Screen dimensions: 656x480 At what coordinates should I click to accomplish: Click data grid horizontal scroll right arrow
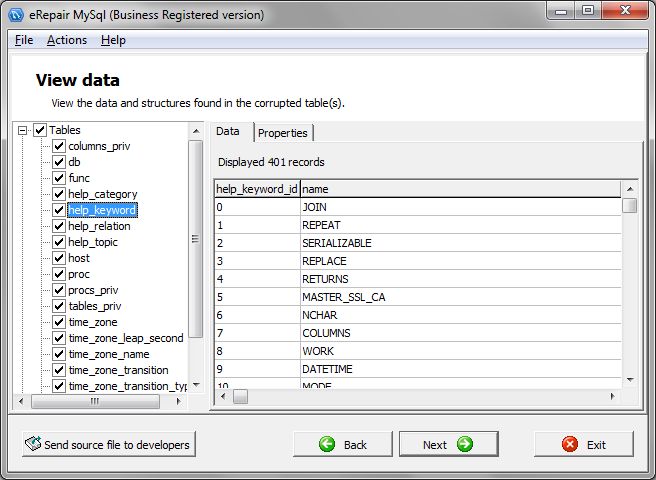pos(612,396)
